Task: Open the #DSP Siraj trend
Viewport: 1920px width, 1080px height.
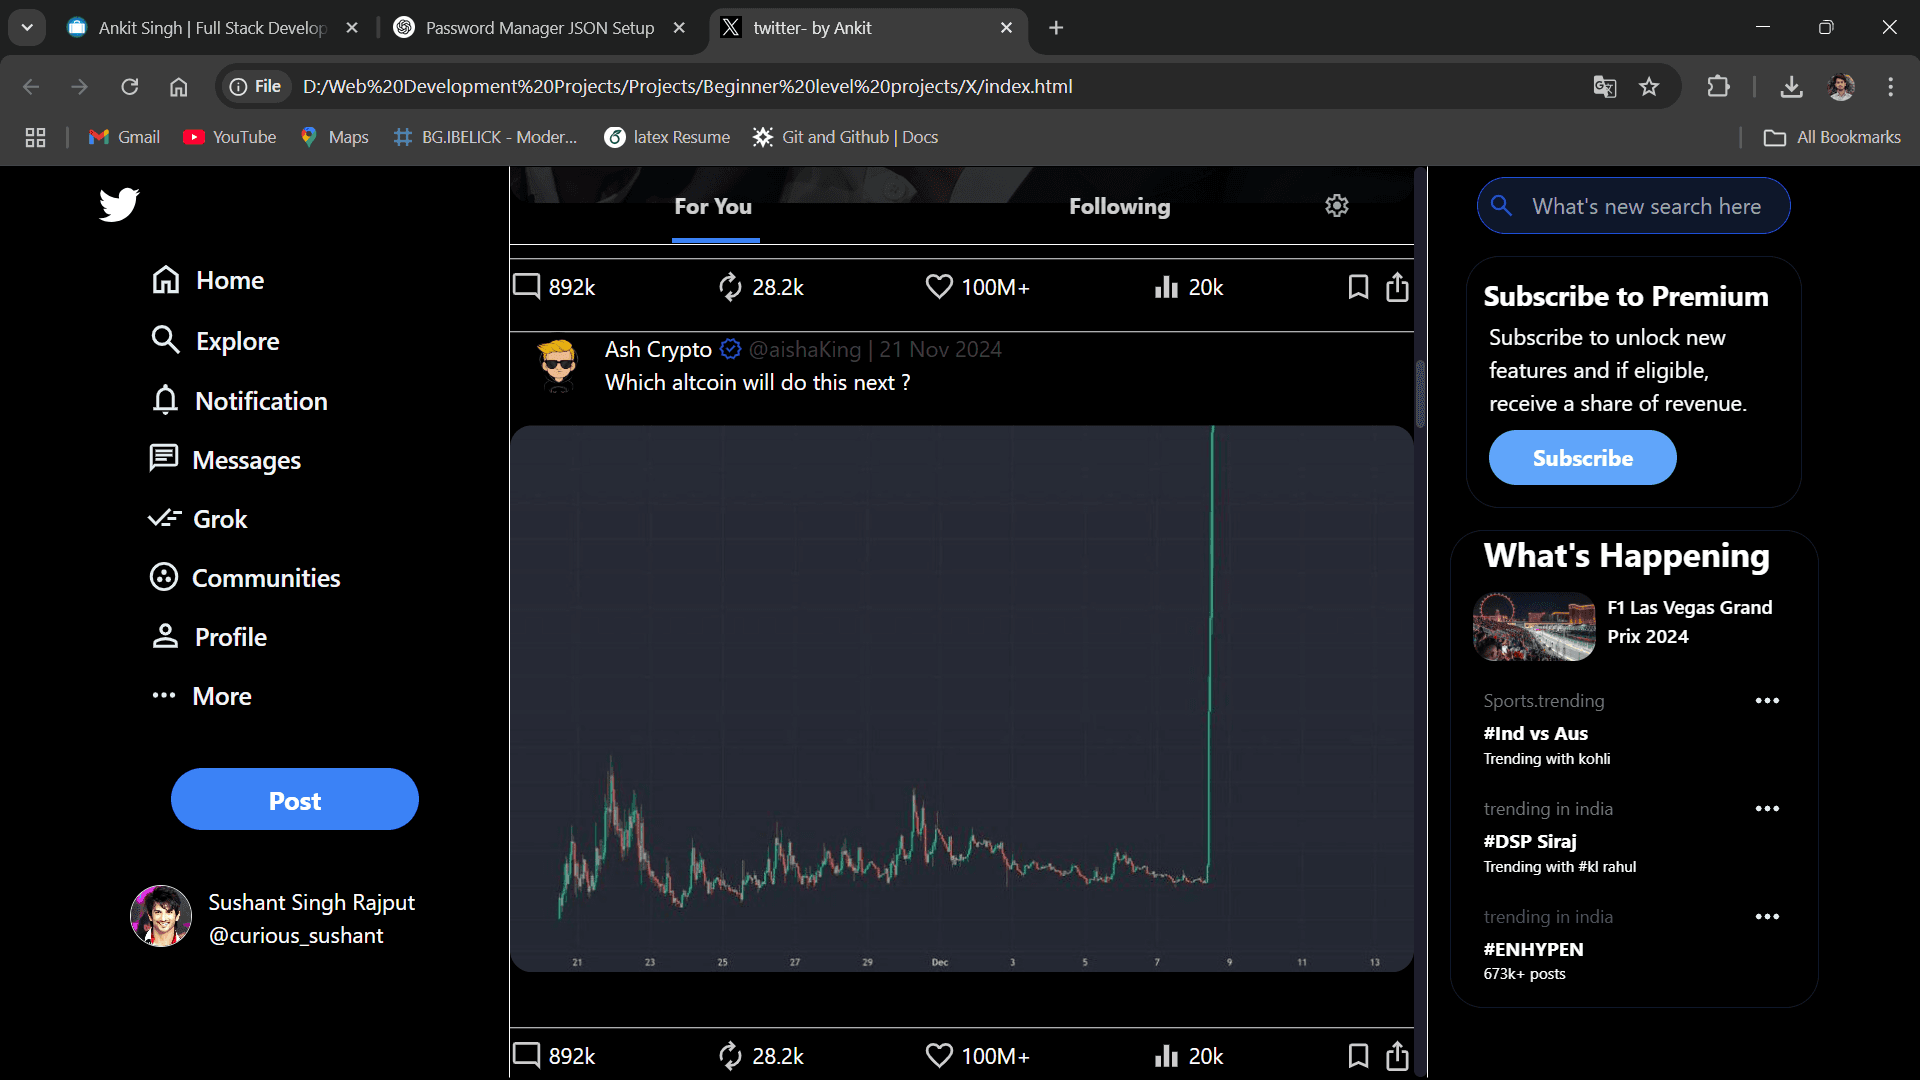Action: point(1530,841)
